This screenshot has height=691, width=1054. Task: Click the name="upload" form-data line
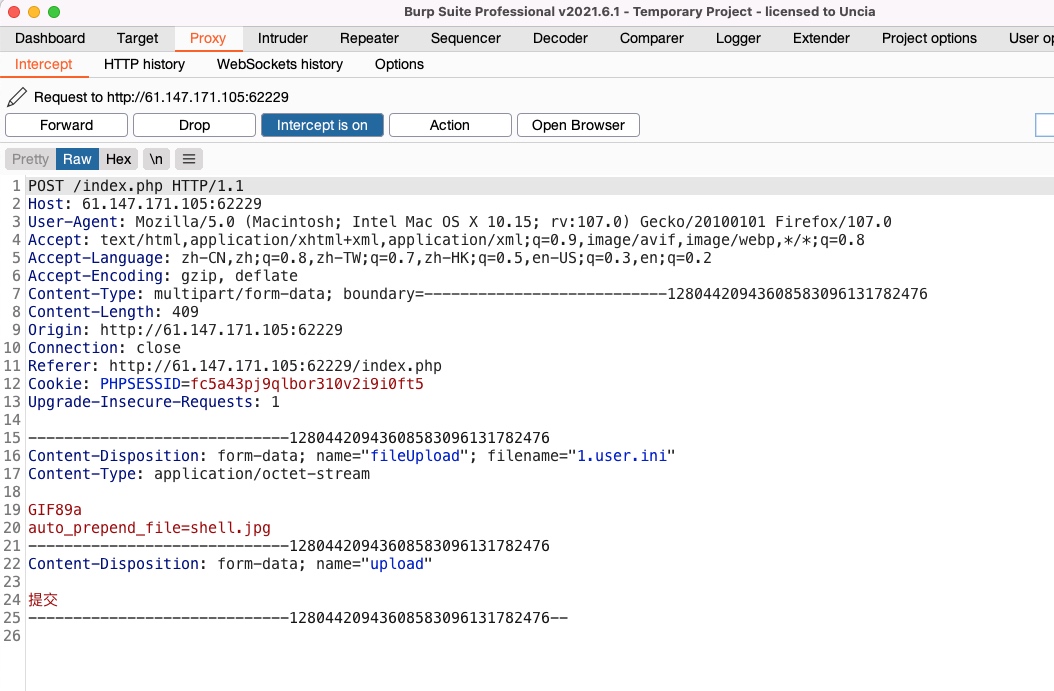[x=230, y=564]
